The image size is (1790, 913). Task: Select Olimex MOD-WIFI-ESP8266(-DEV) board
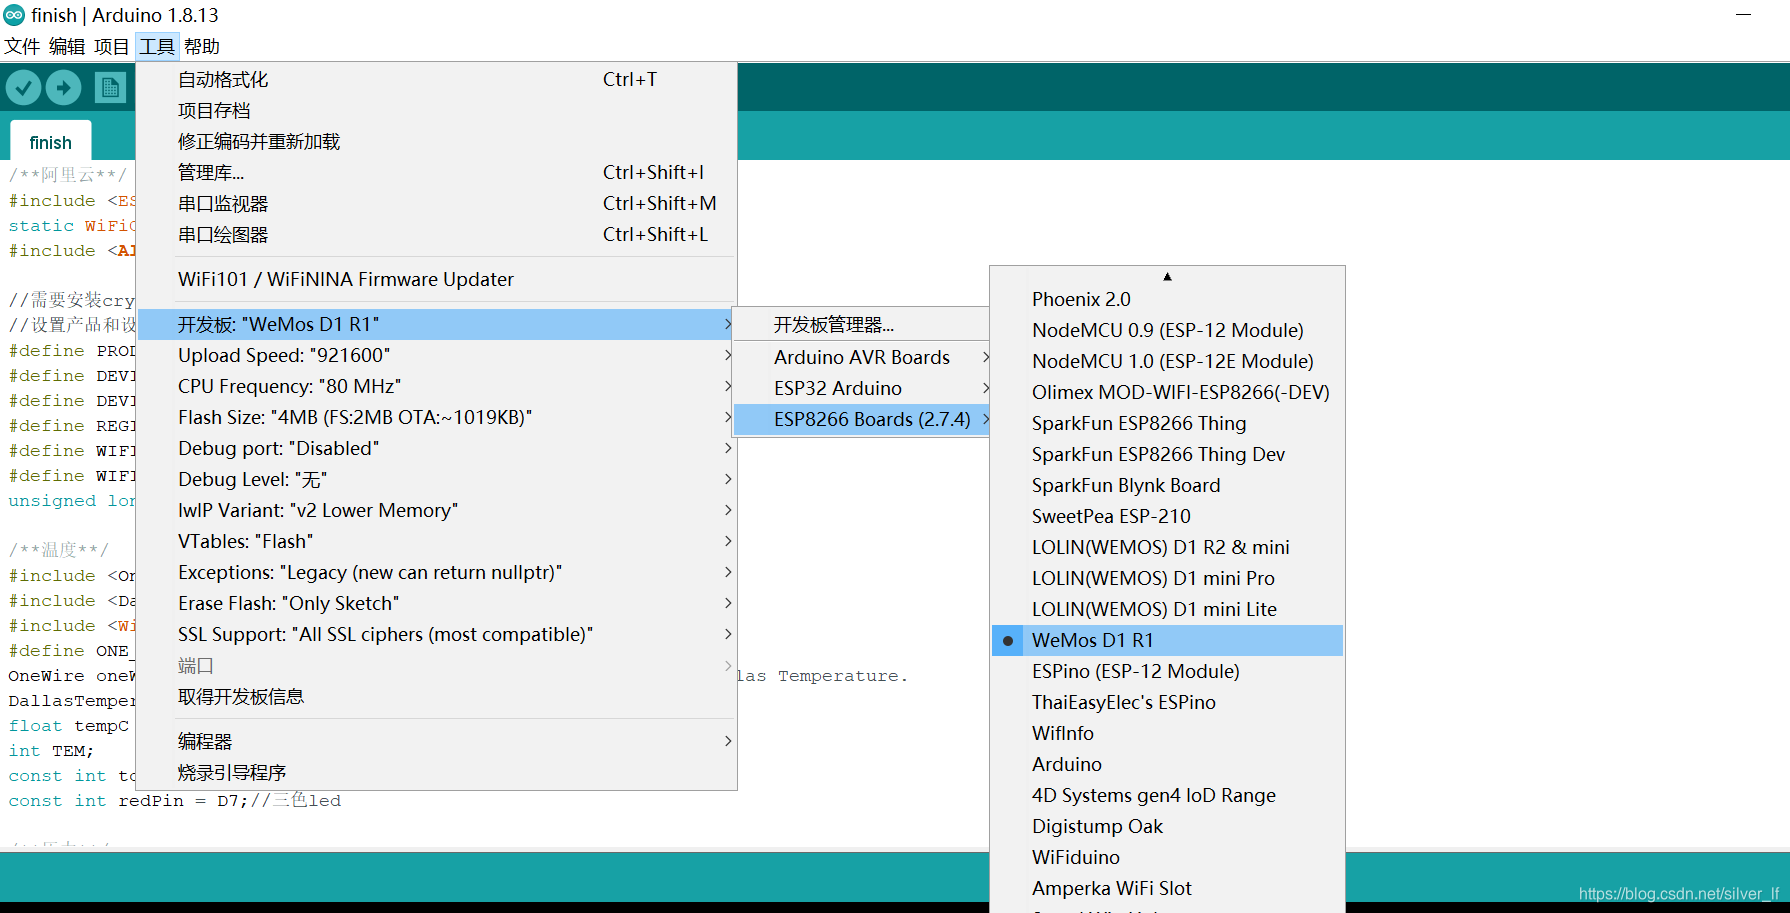1167,392
